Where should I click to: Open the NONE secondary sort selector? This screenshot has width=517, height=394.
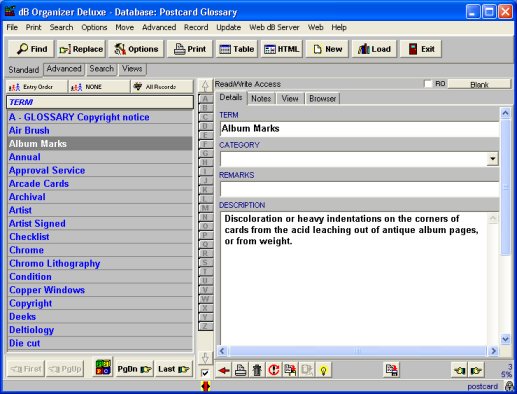click(99, 87)
